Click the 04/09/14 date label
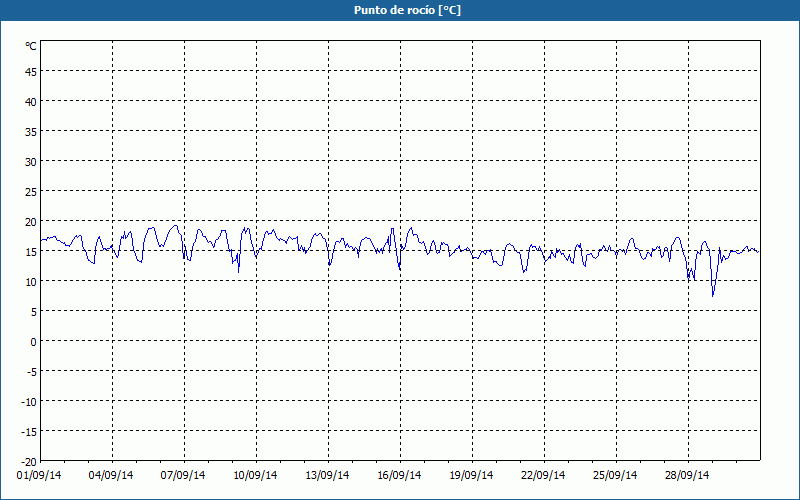Image resolution: width=800 pixels, height=500 pixels. 111,475
